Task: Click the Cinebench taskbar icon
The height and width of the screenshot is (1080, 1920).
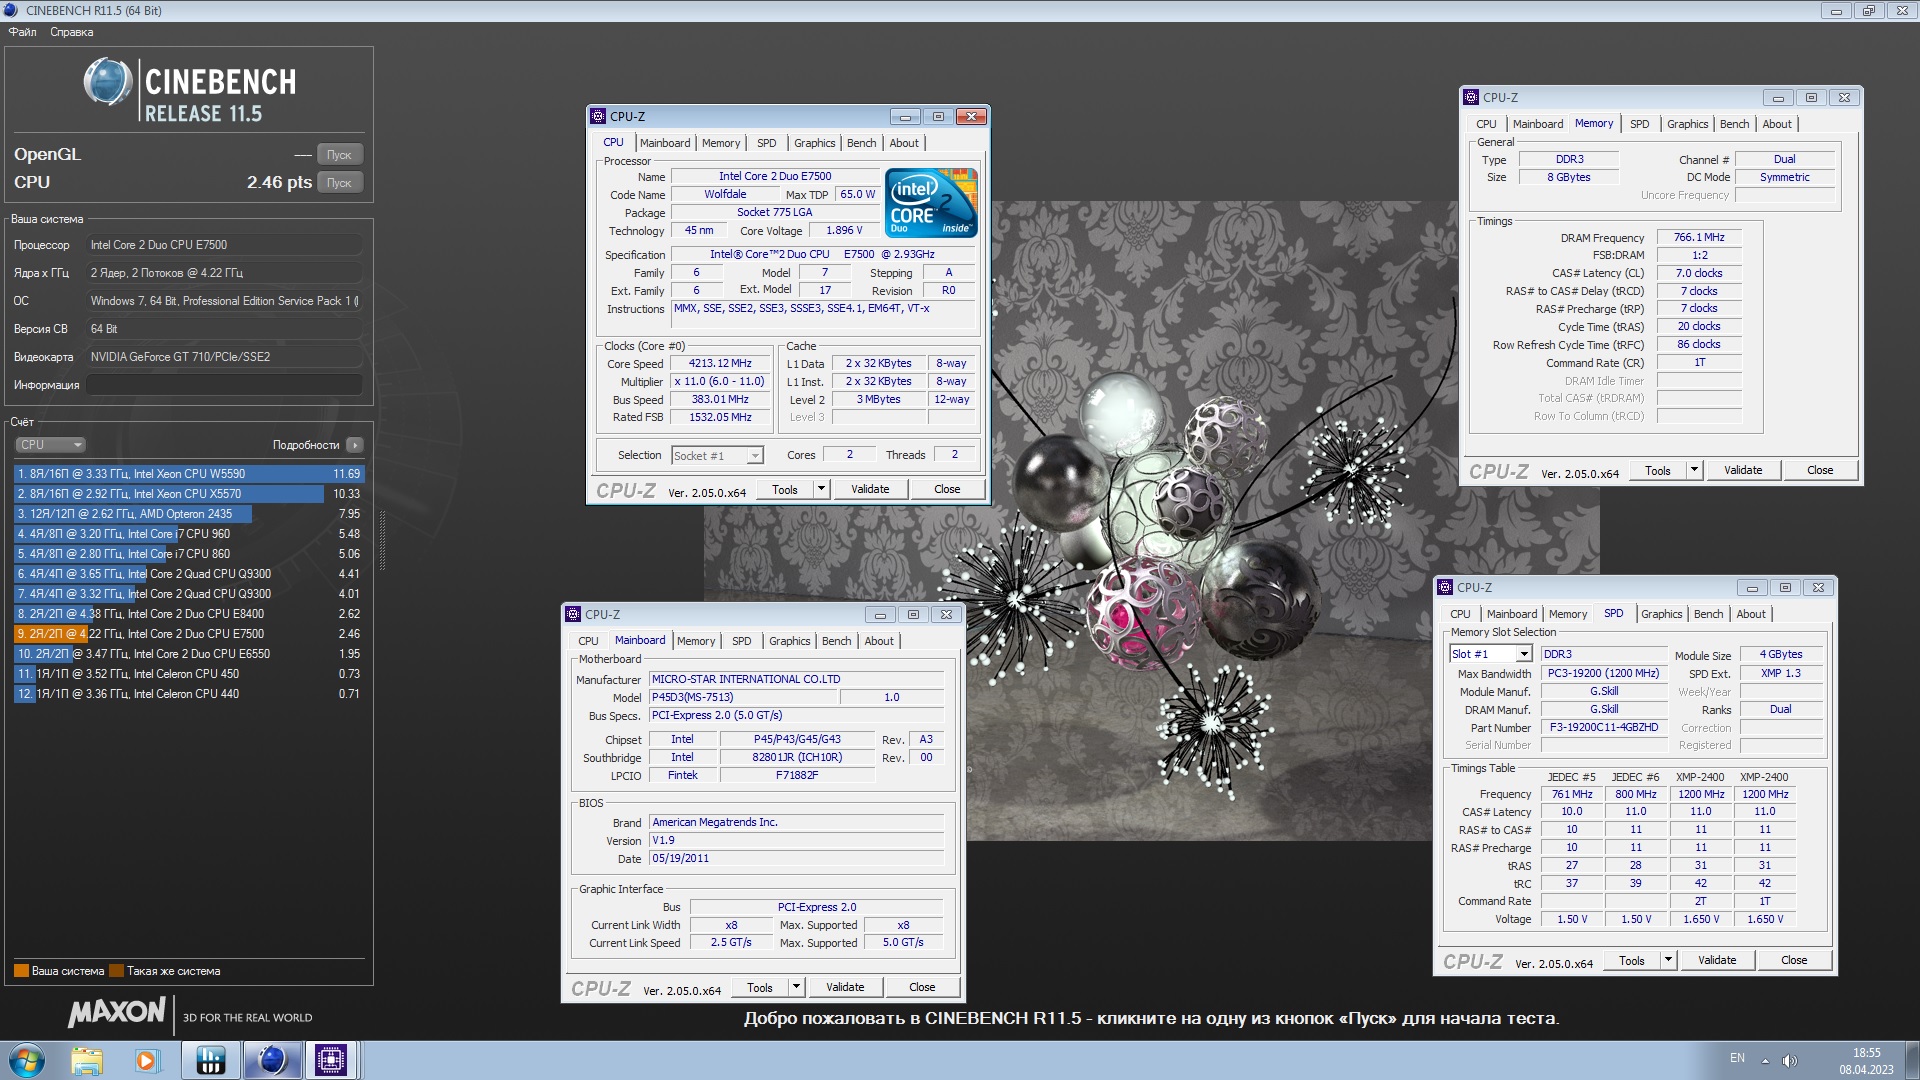Action: click(x=271, y=1060)
